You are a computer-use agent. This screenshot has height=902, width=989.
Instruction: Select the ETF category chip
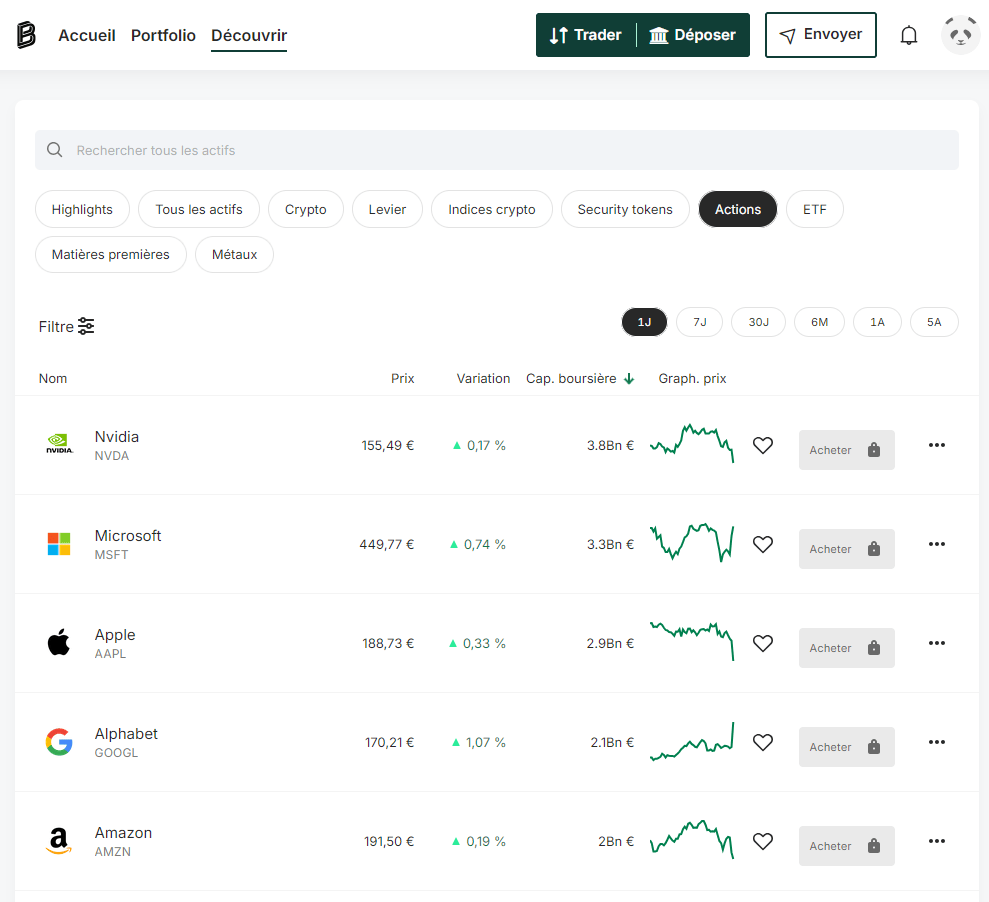pos(815,209)
